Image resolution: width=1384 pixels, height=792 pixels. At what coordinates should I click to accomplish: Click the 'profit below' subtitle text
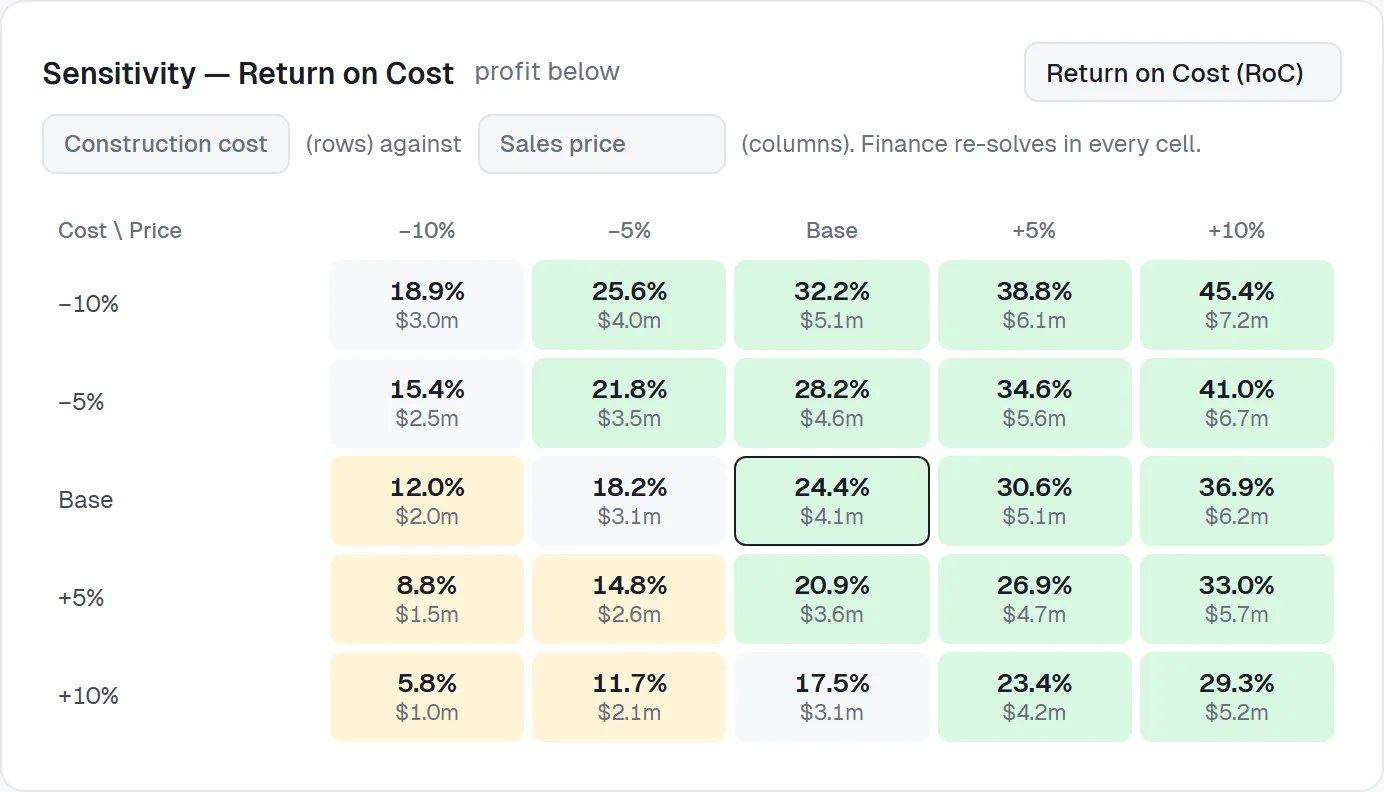(x=547, y=72)
